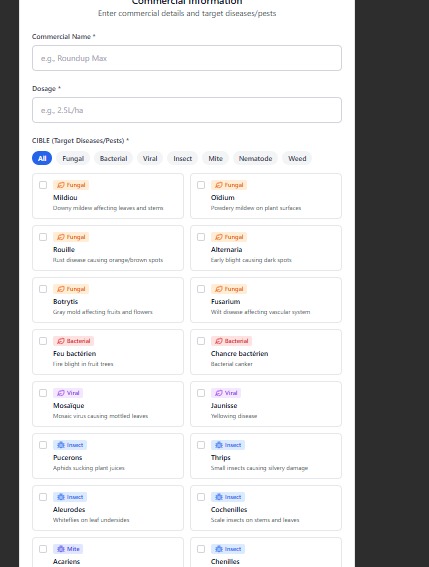Click the Insect bug icon on Cochenilles card
This screenshot has height=567, width=429.
point(219,497)
